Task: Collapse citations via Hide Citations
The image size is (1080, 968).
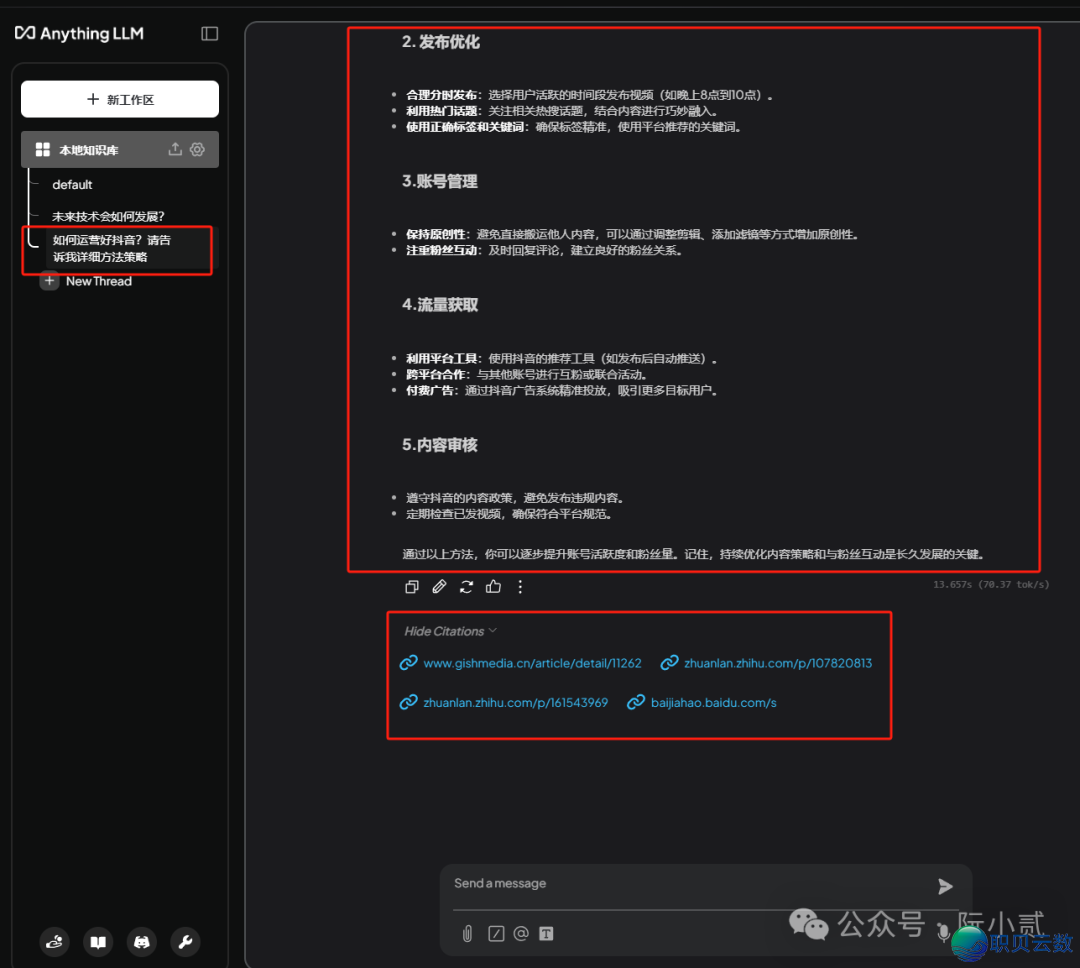Action: coord(448,631)
